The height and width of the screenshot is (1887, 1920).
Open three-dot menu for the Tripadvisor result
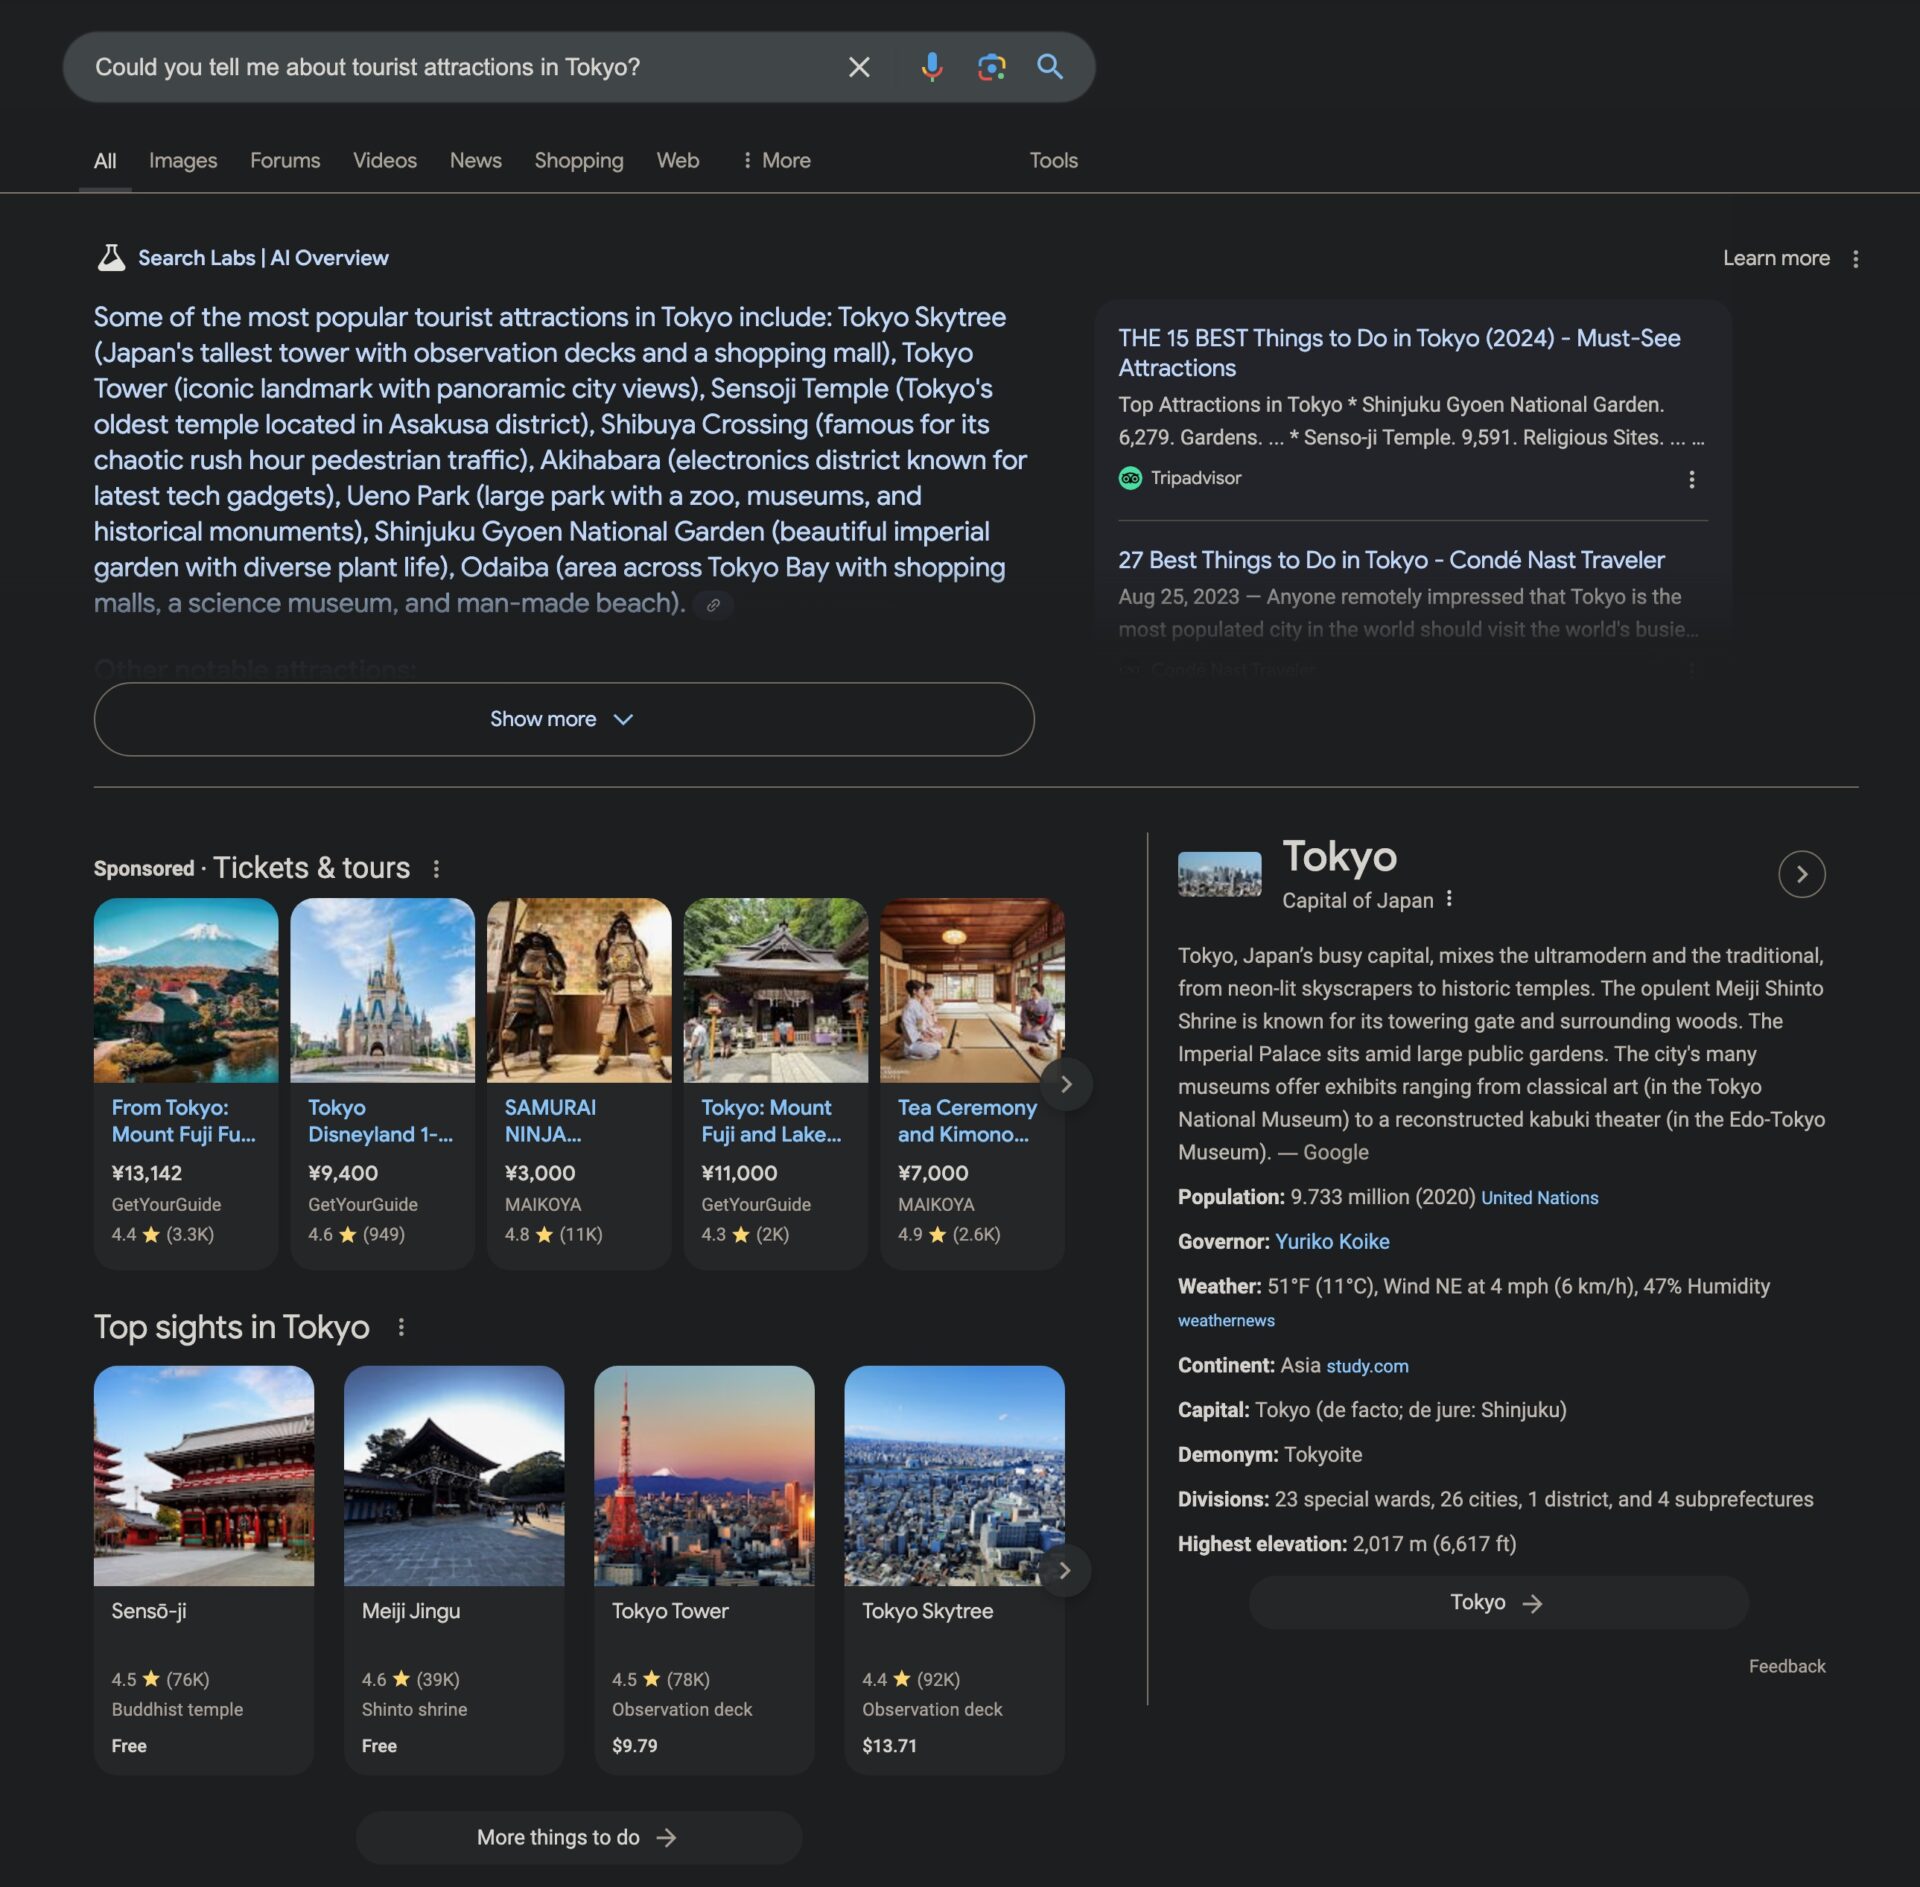[1692, 480]
